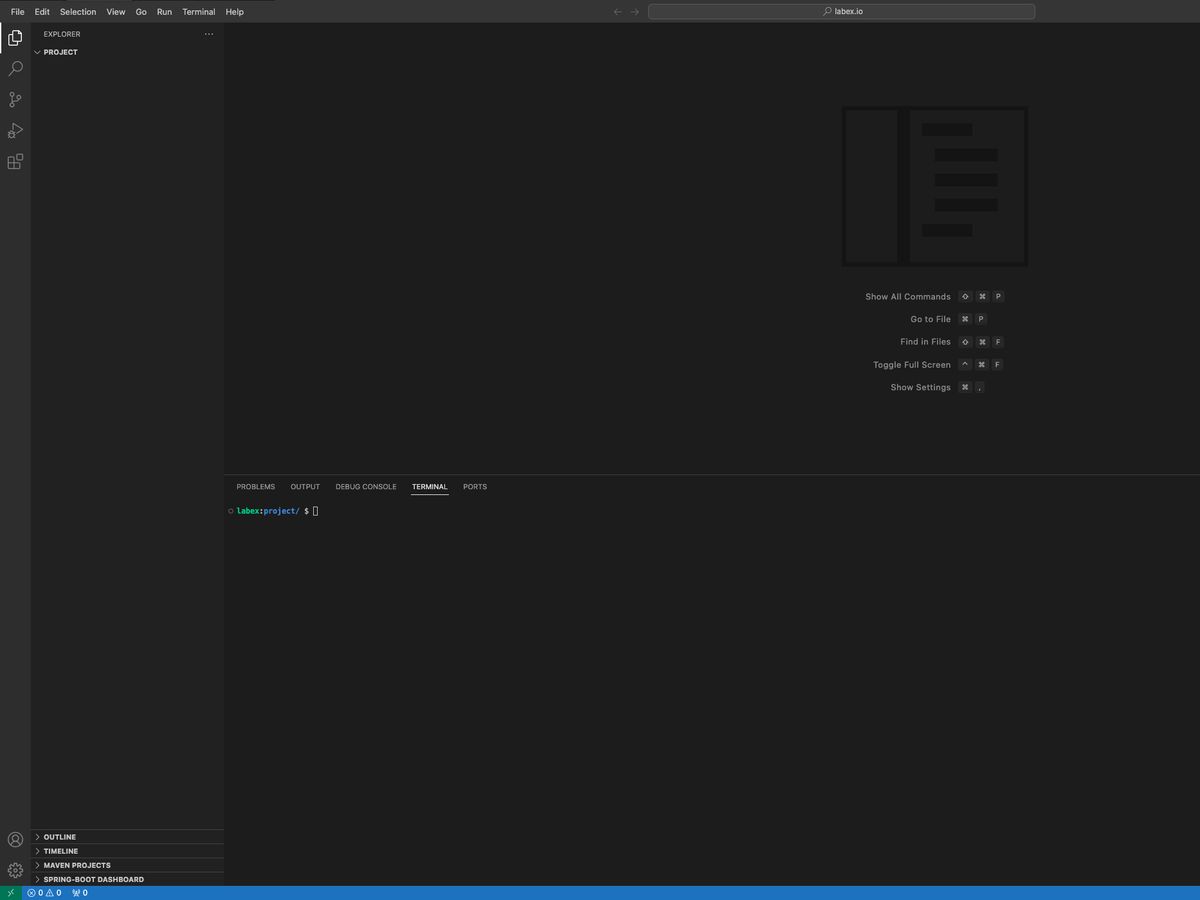Open the Accounts icon in the activity bar
Screen dimensions: 1200x900
(15, 839)
